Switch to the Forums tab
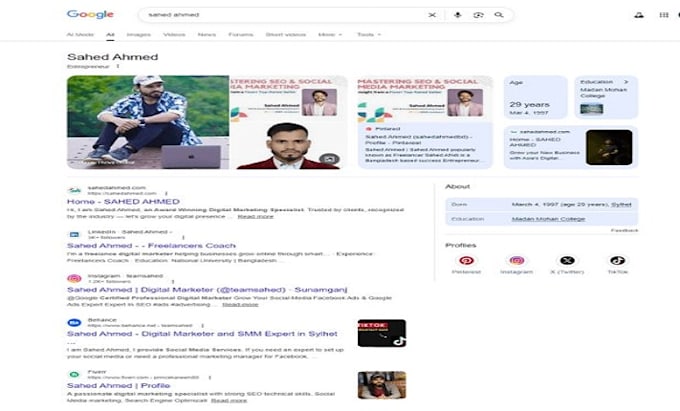Image resolution: width=680 pixels, height=411 pixels. pos(241,34)
